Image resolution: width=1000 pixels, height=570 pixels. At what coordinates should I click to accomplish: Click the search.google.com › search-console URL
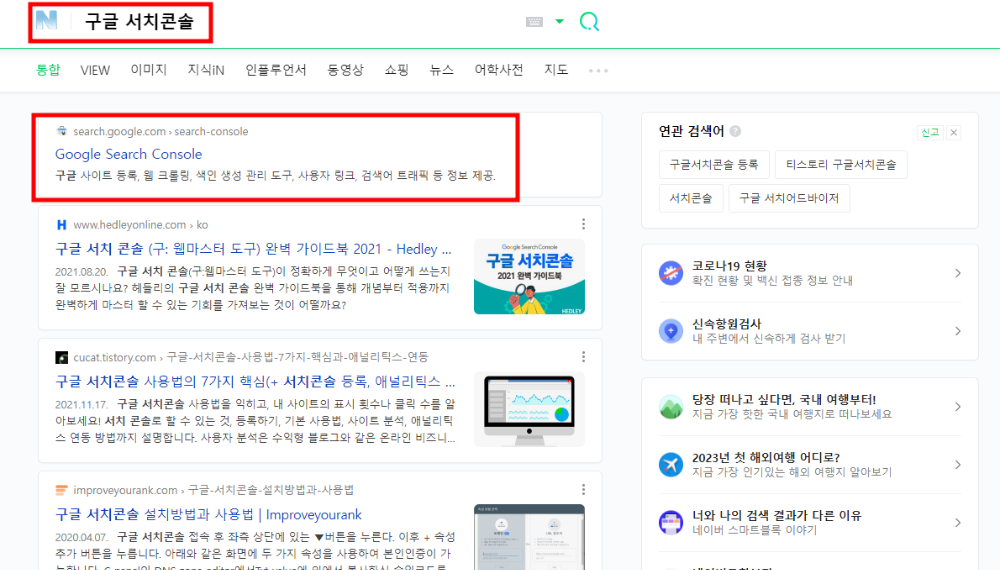pos(161,131)
